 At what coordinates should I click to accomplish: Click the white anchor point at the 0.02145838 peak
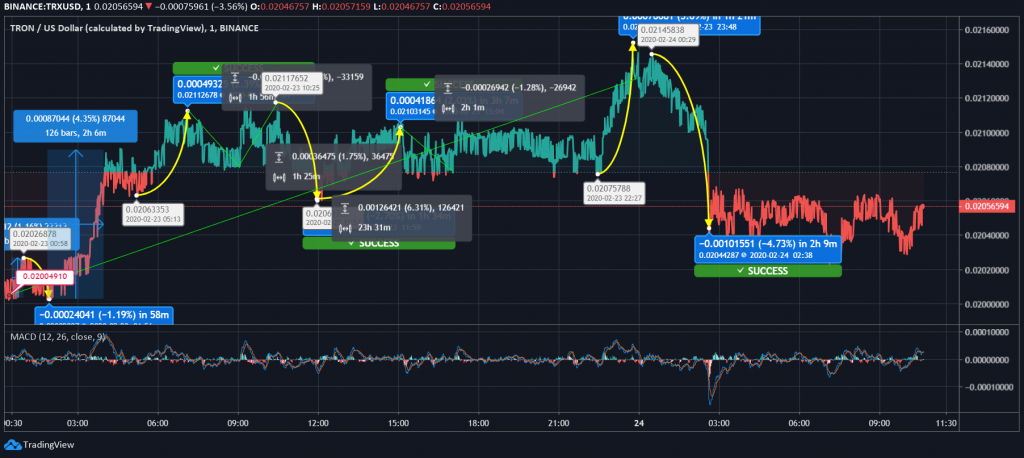point(651,54)
